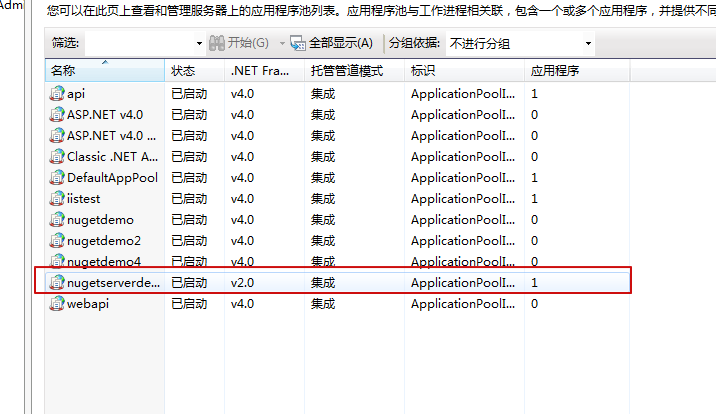Click 集成 pipeline mode in the webapi row
This screenshot has height=414, width=716.
point(323,304)
